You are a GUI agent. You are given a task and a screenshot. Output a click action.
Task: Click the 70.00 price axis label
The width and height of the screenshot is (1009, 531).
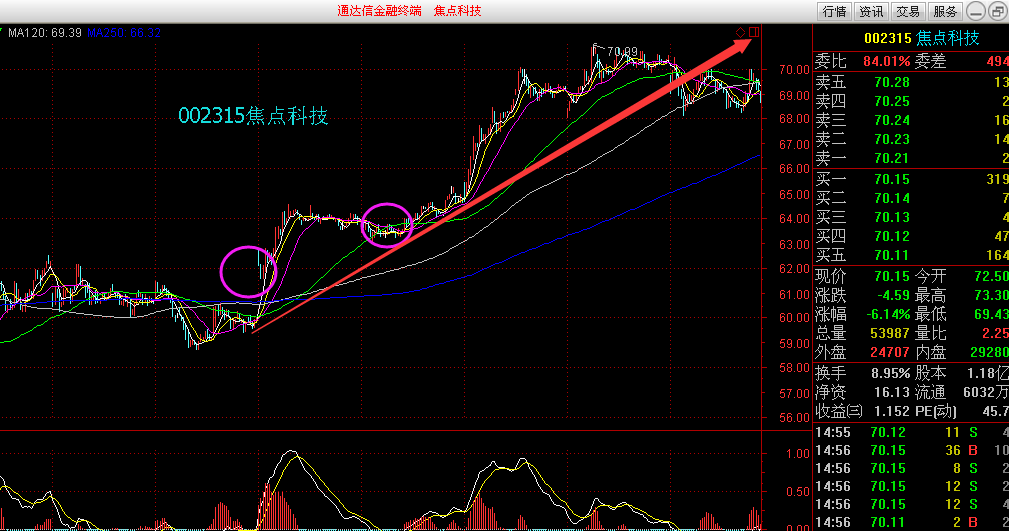click(794, 70)
